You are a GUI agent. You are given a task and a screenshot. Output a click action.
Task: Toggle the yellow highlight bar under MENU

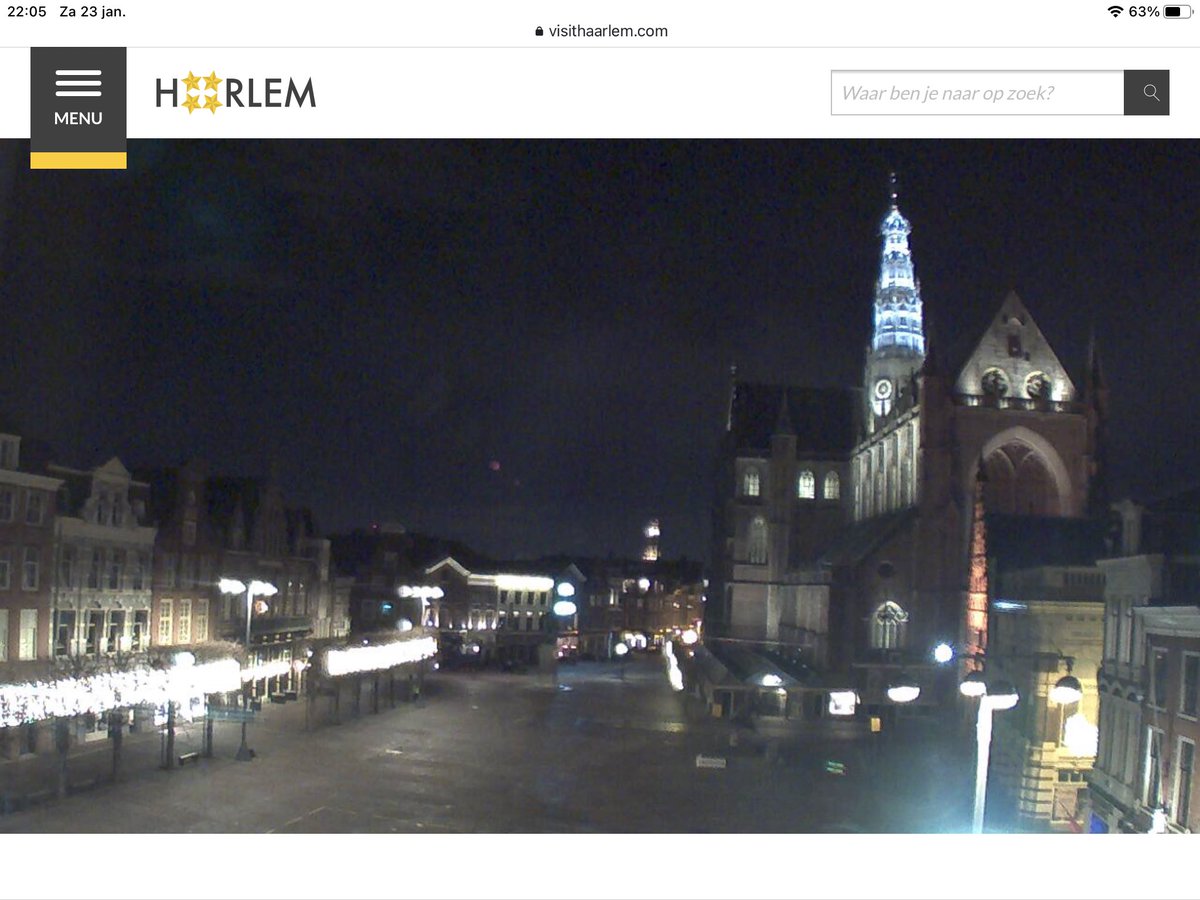pyautogui.click(x=78, y=160)
